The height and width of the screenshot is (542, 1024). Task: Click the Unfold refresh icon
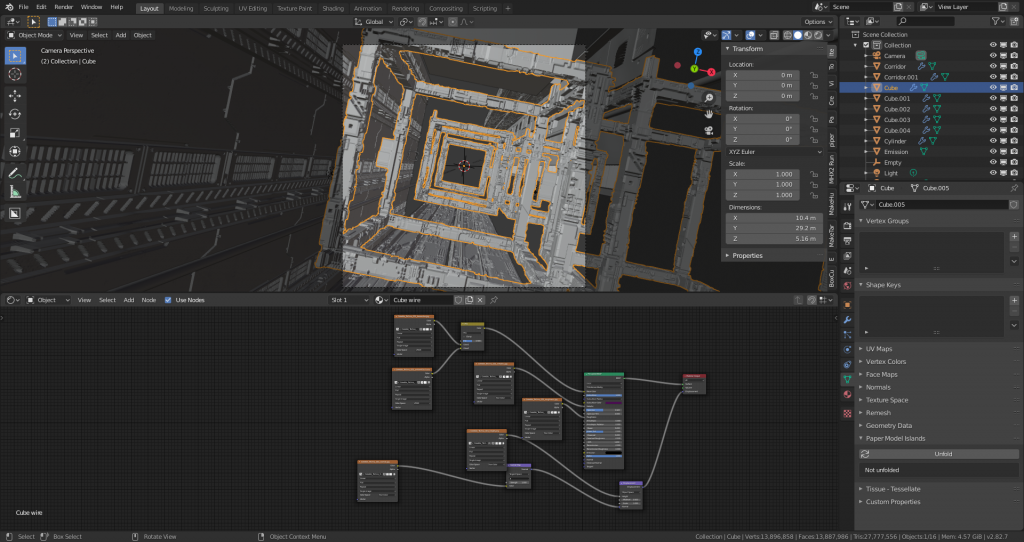click(865, 454)
